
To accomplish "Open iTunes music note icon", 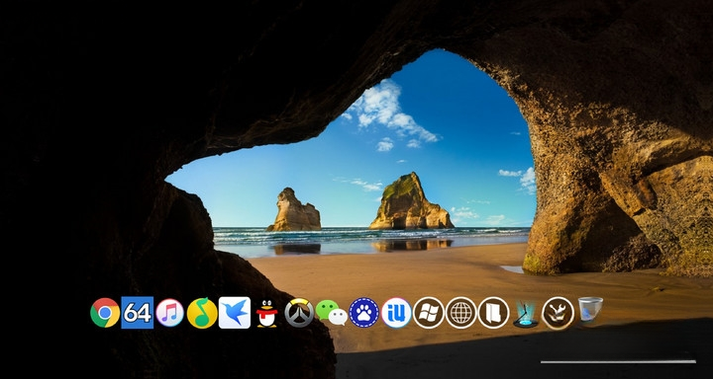I will tap(170, 313).
